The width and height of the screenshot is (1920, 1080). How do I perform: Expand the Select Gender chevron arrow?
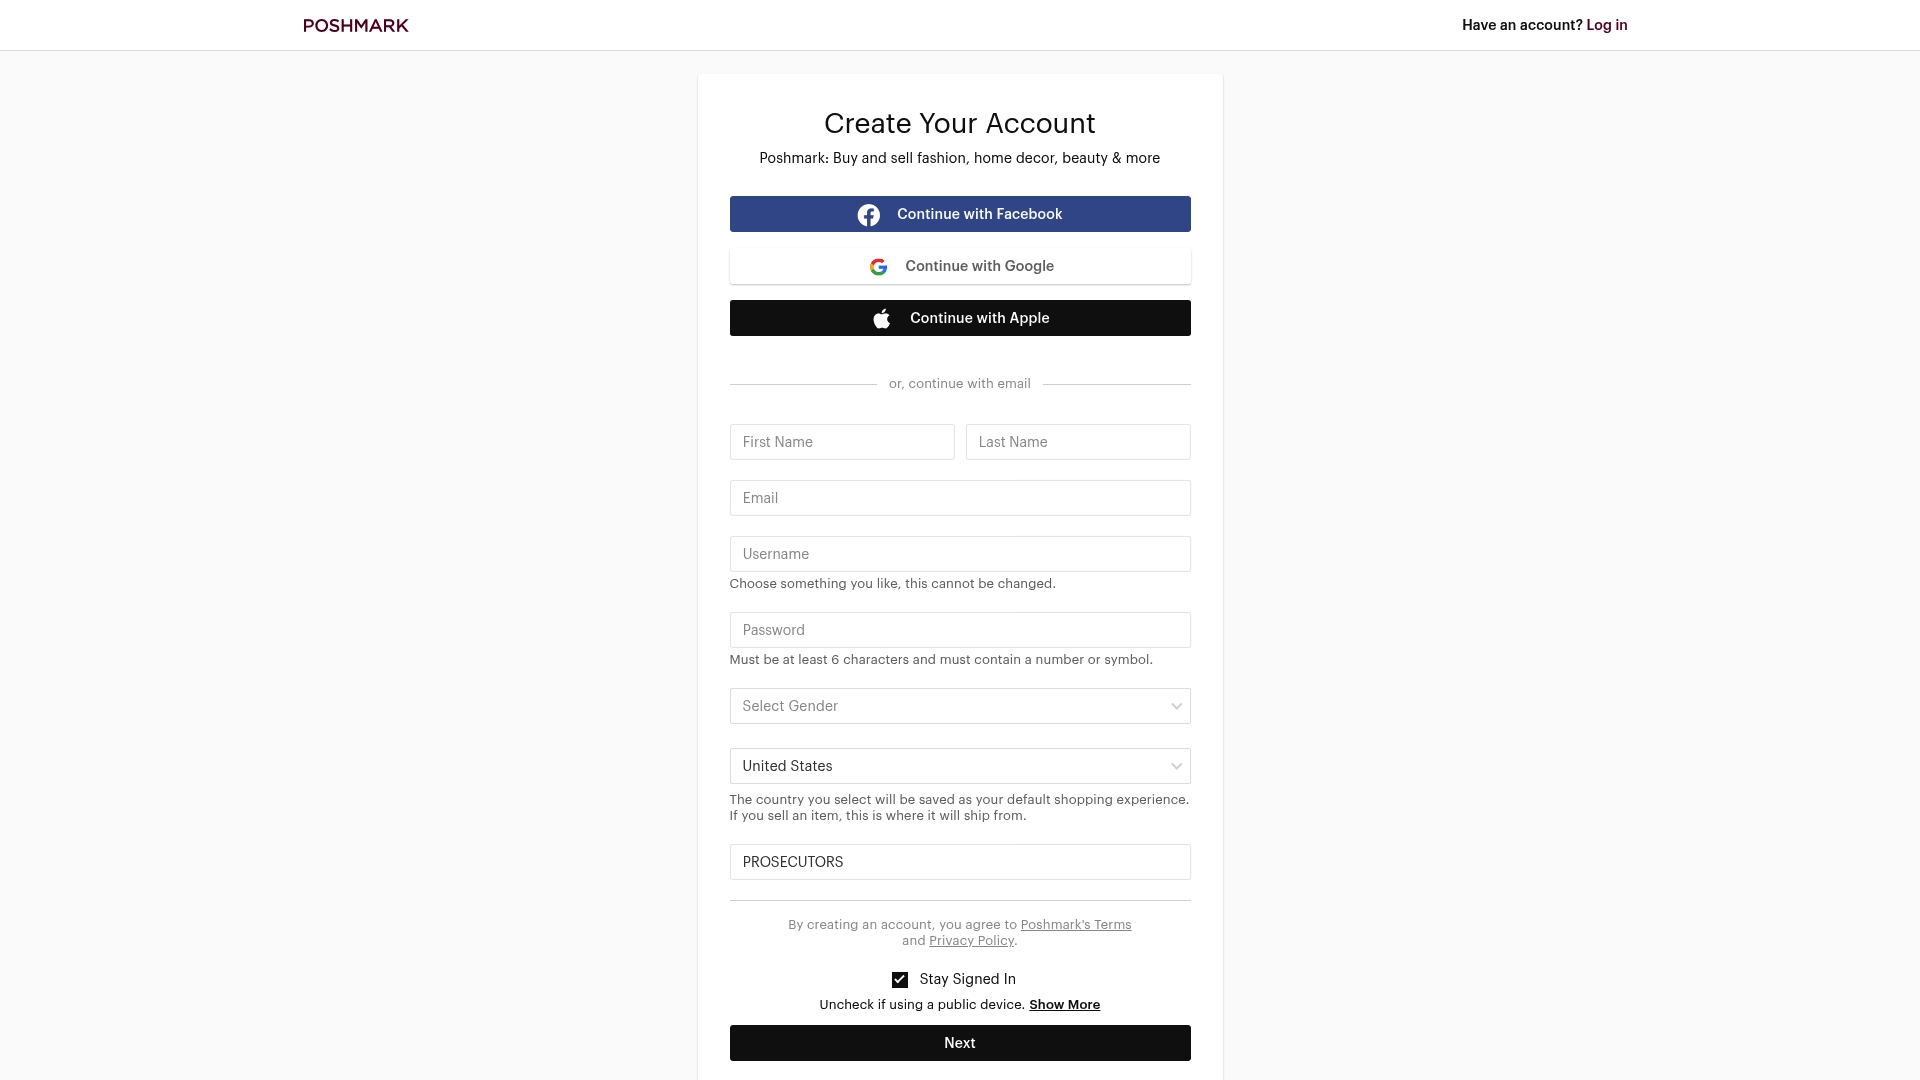click(x=1176, y=706)
